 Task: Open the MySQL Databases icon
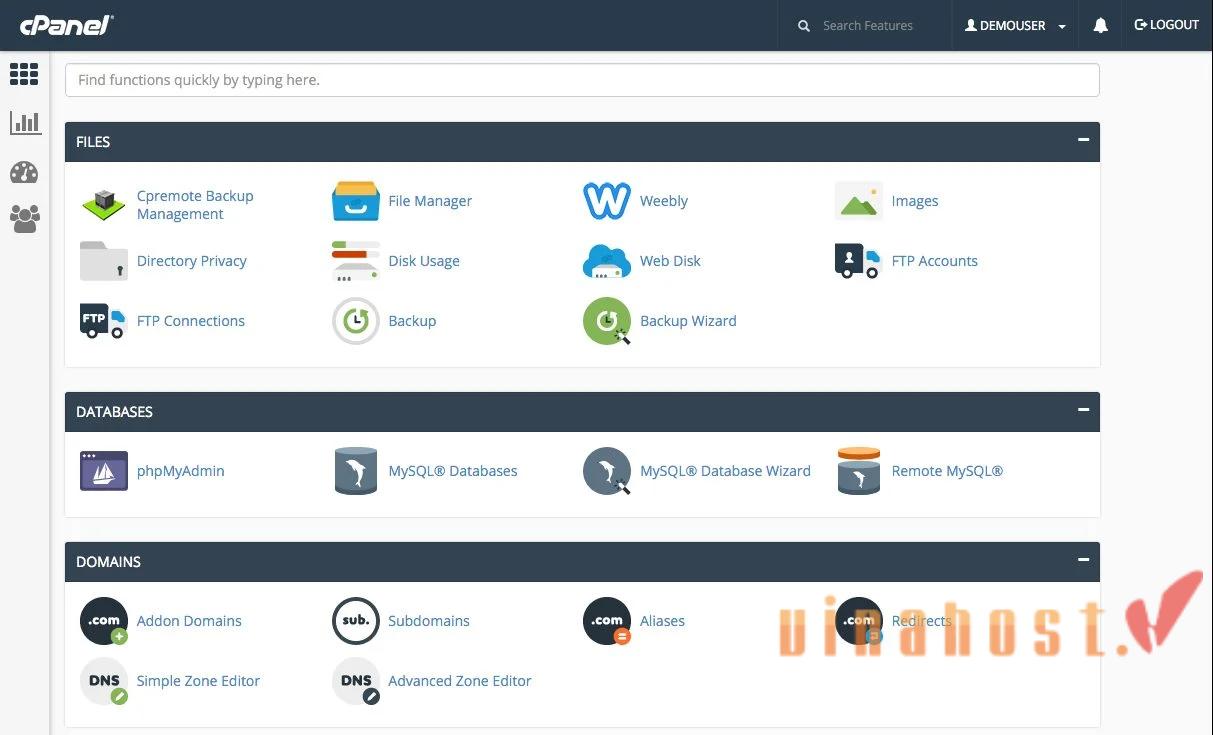[x=355, y=471]
